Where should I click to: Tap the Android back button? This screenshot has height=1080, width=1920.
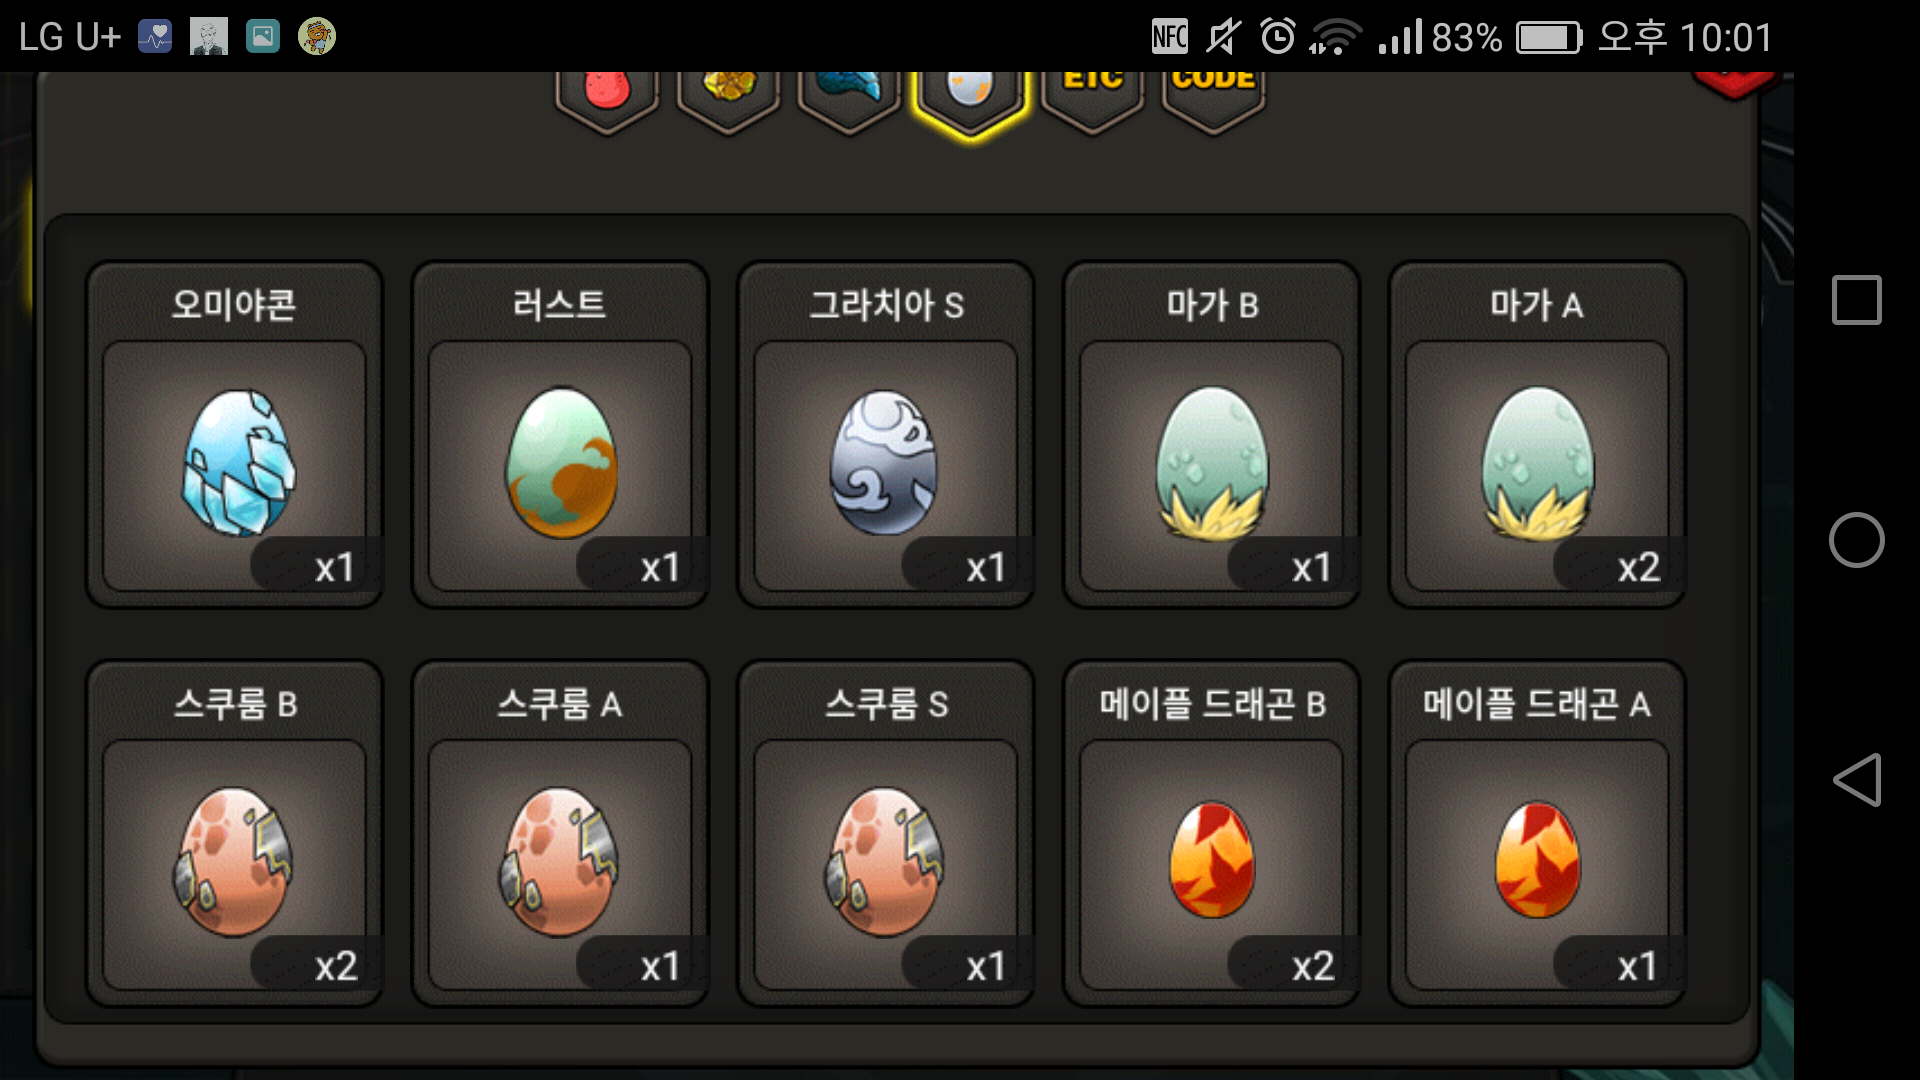coord(1857,780)
